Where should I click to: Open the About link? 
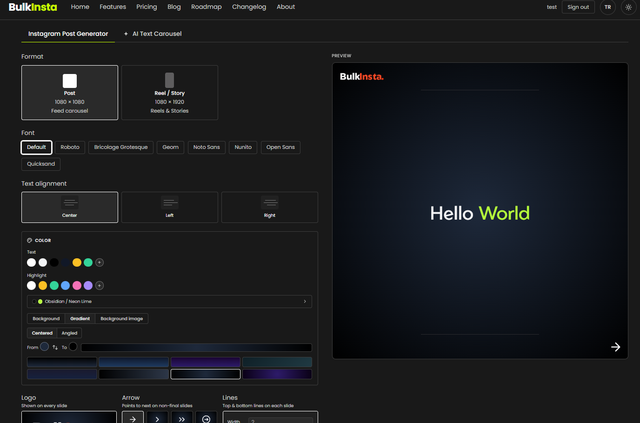(x=286, y=7)
